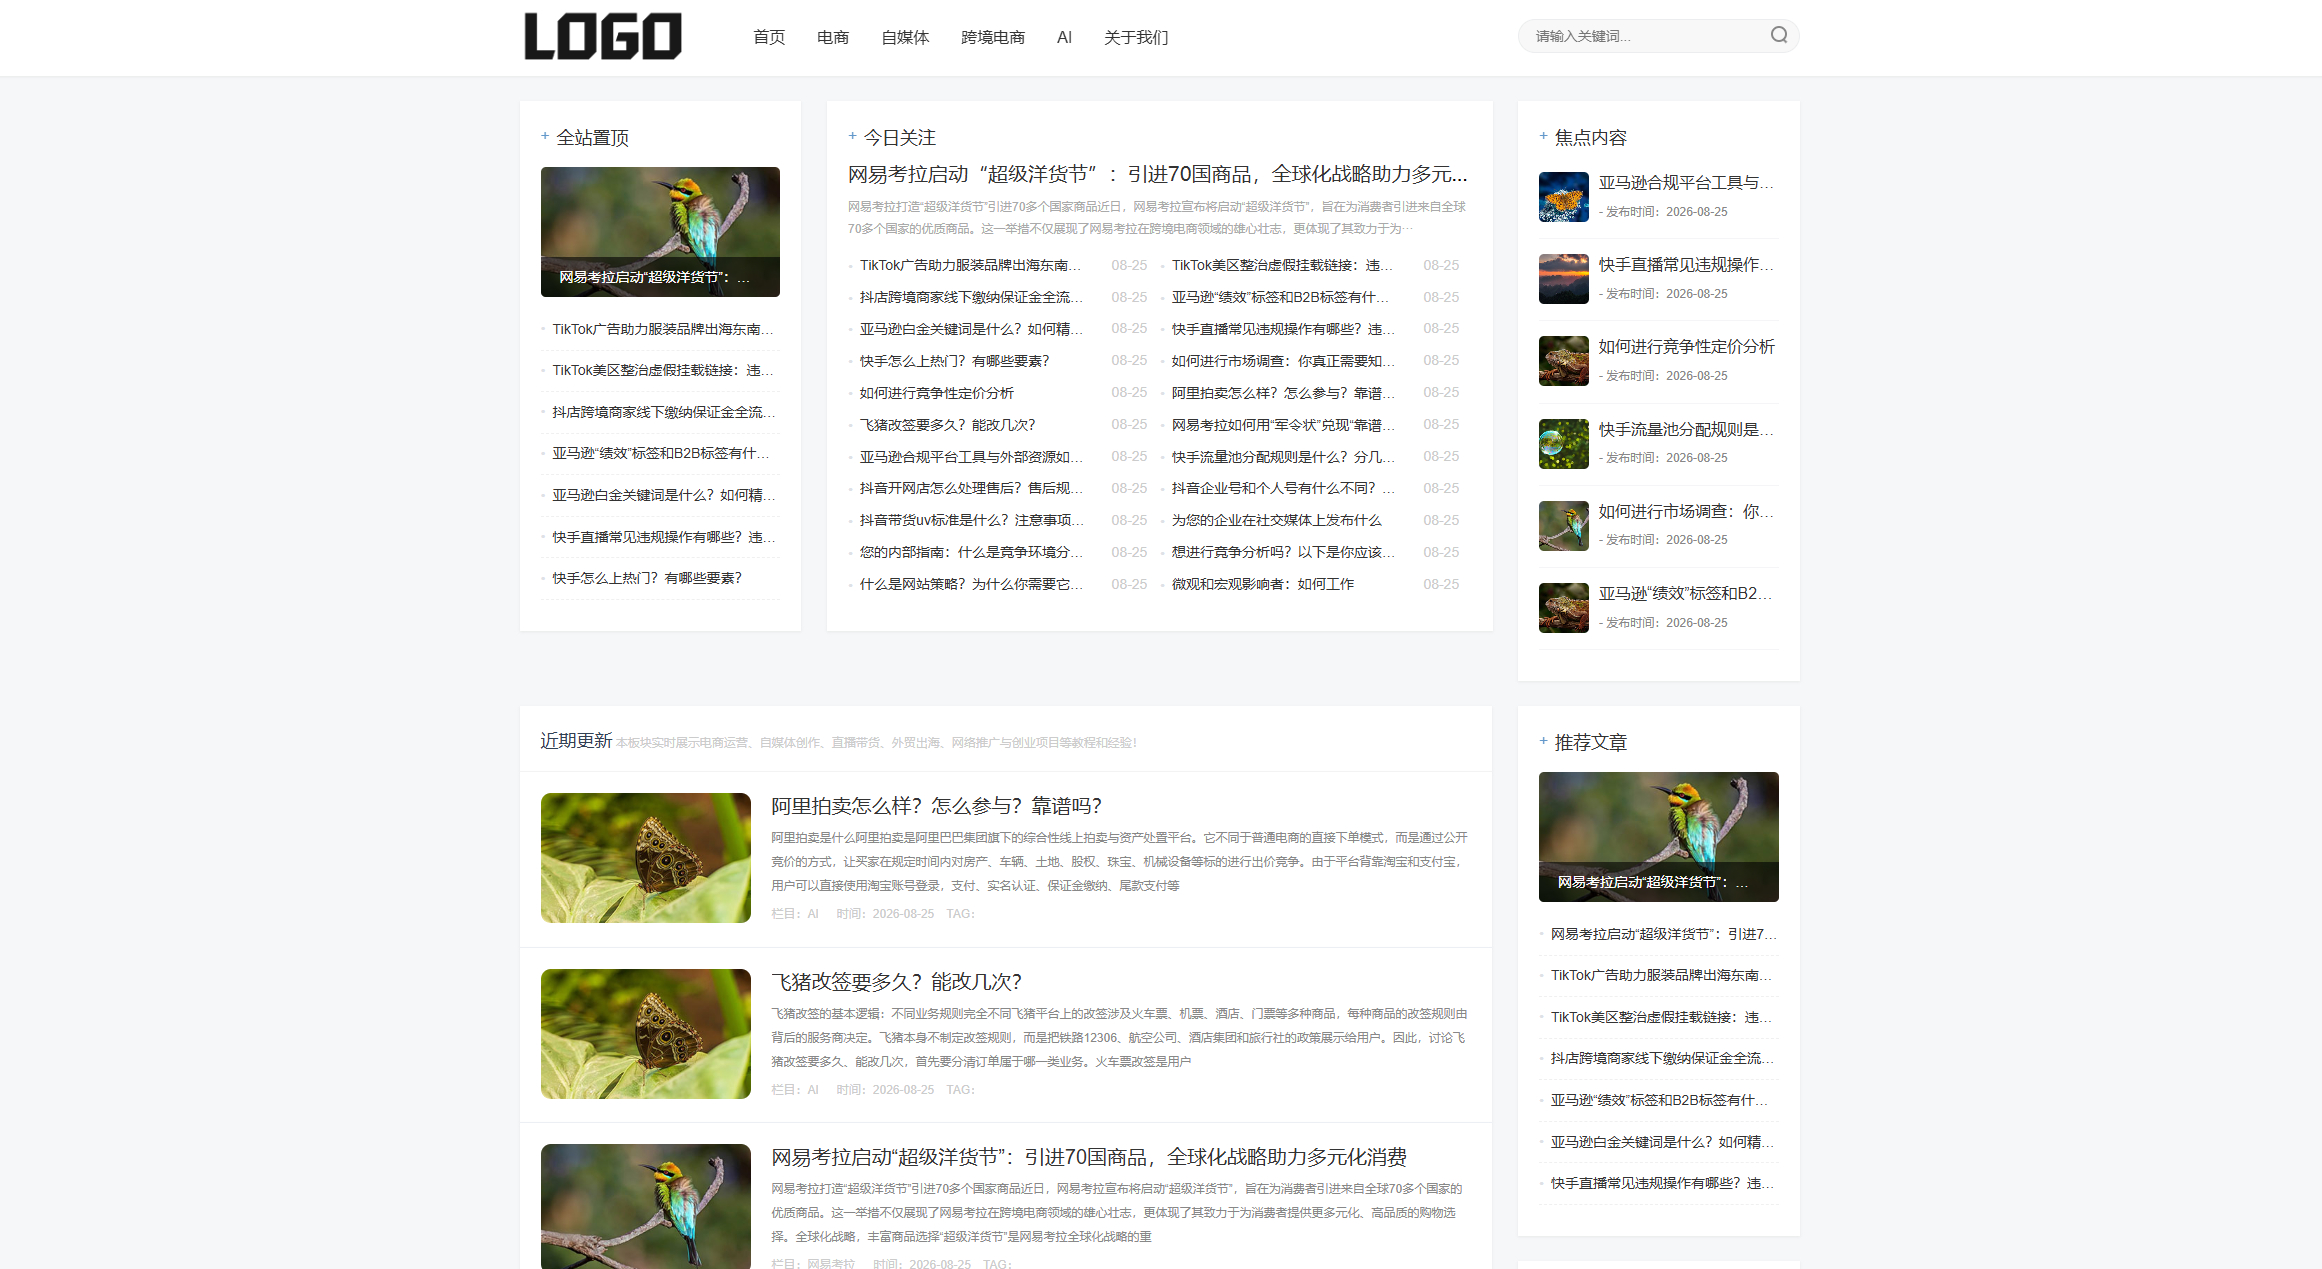The height and width of the screenshot is (1269, 2322).
Task: Click 栏目 AI category under 飞猪改签 article
Action: 813,1090
